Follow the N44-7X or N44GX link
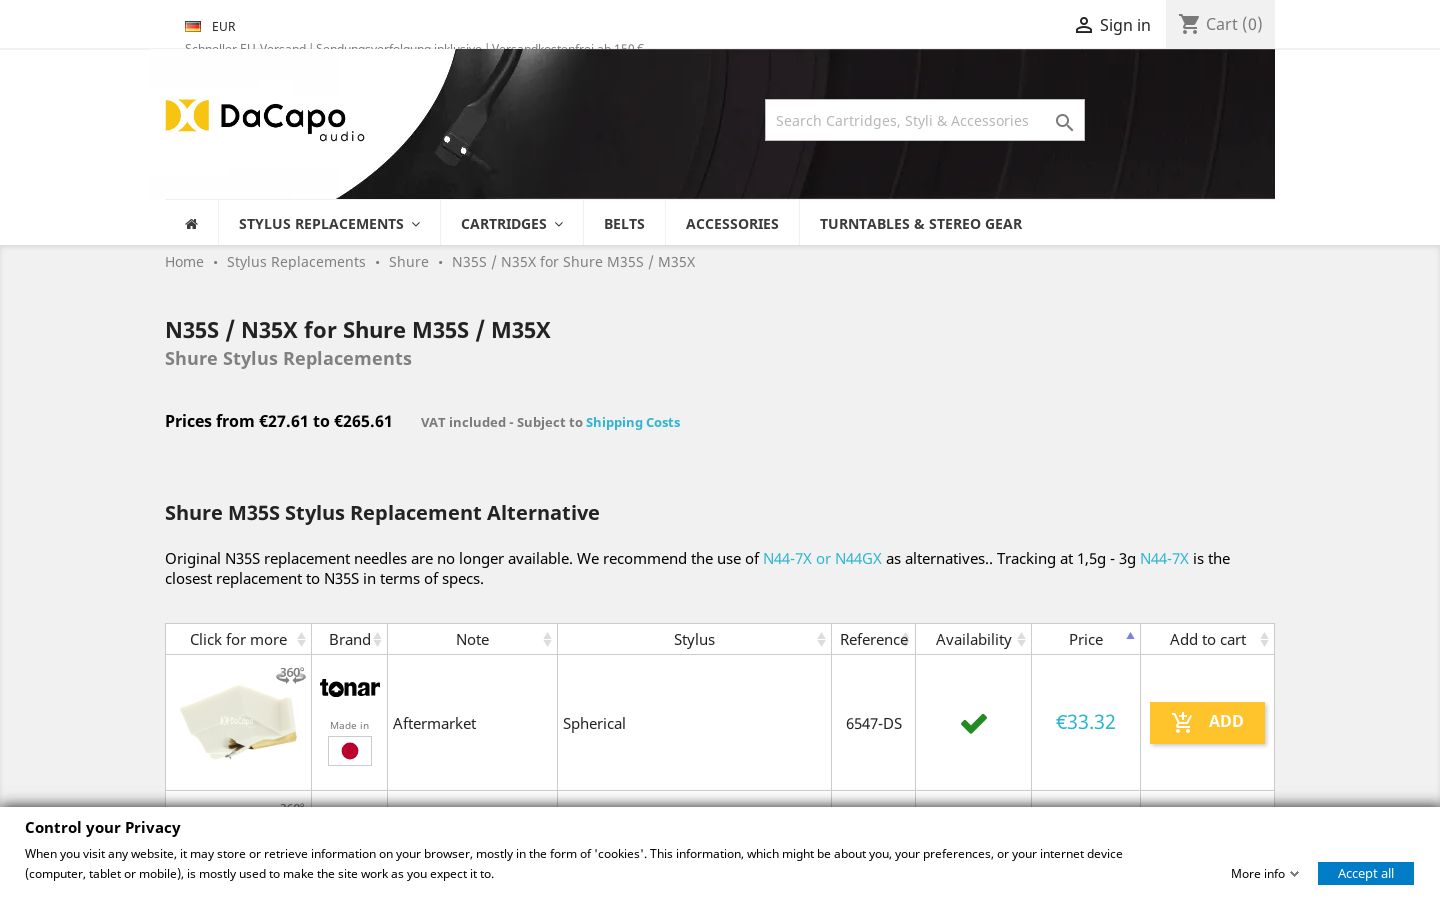This screenshot has height=900, width=1440. [x=822, y=558]
